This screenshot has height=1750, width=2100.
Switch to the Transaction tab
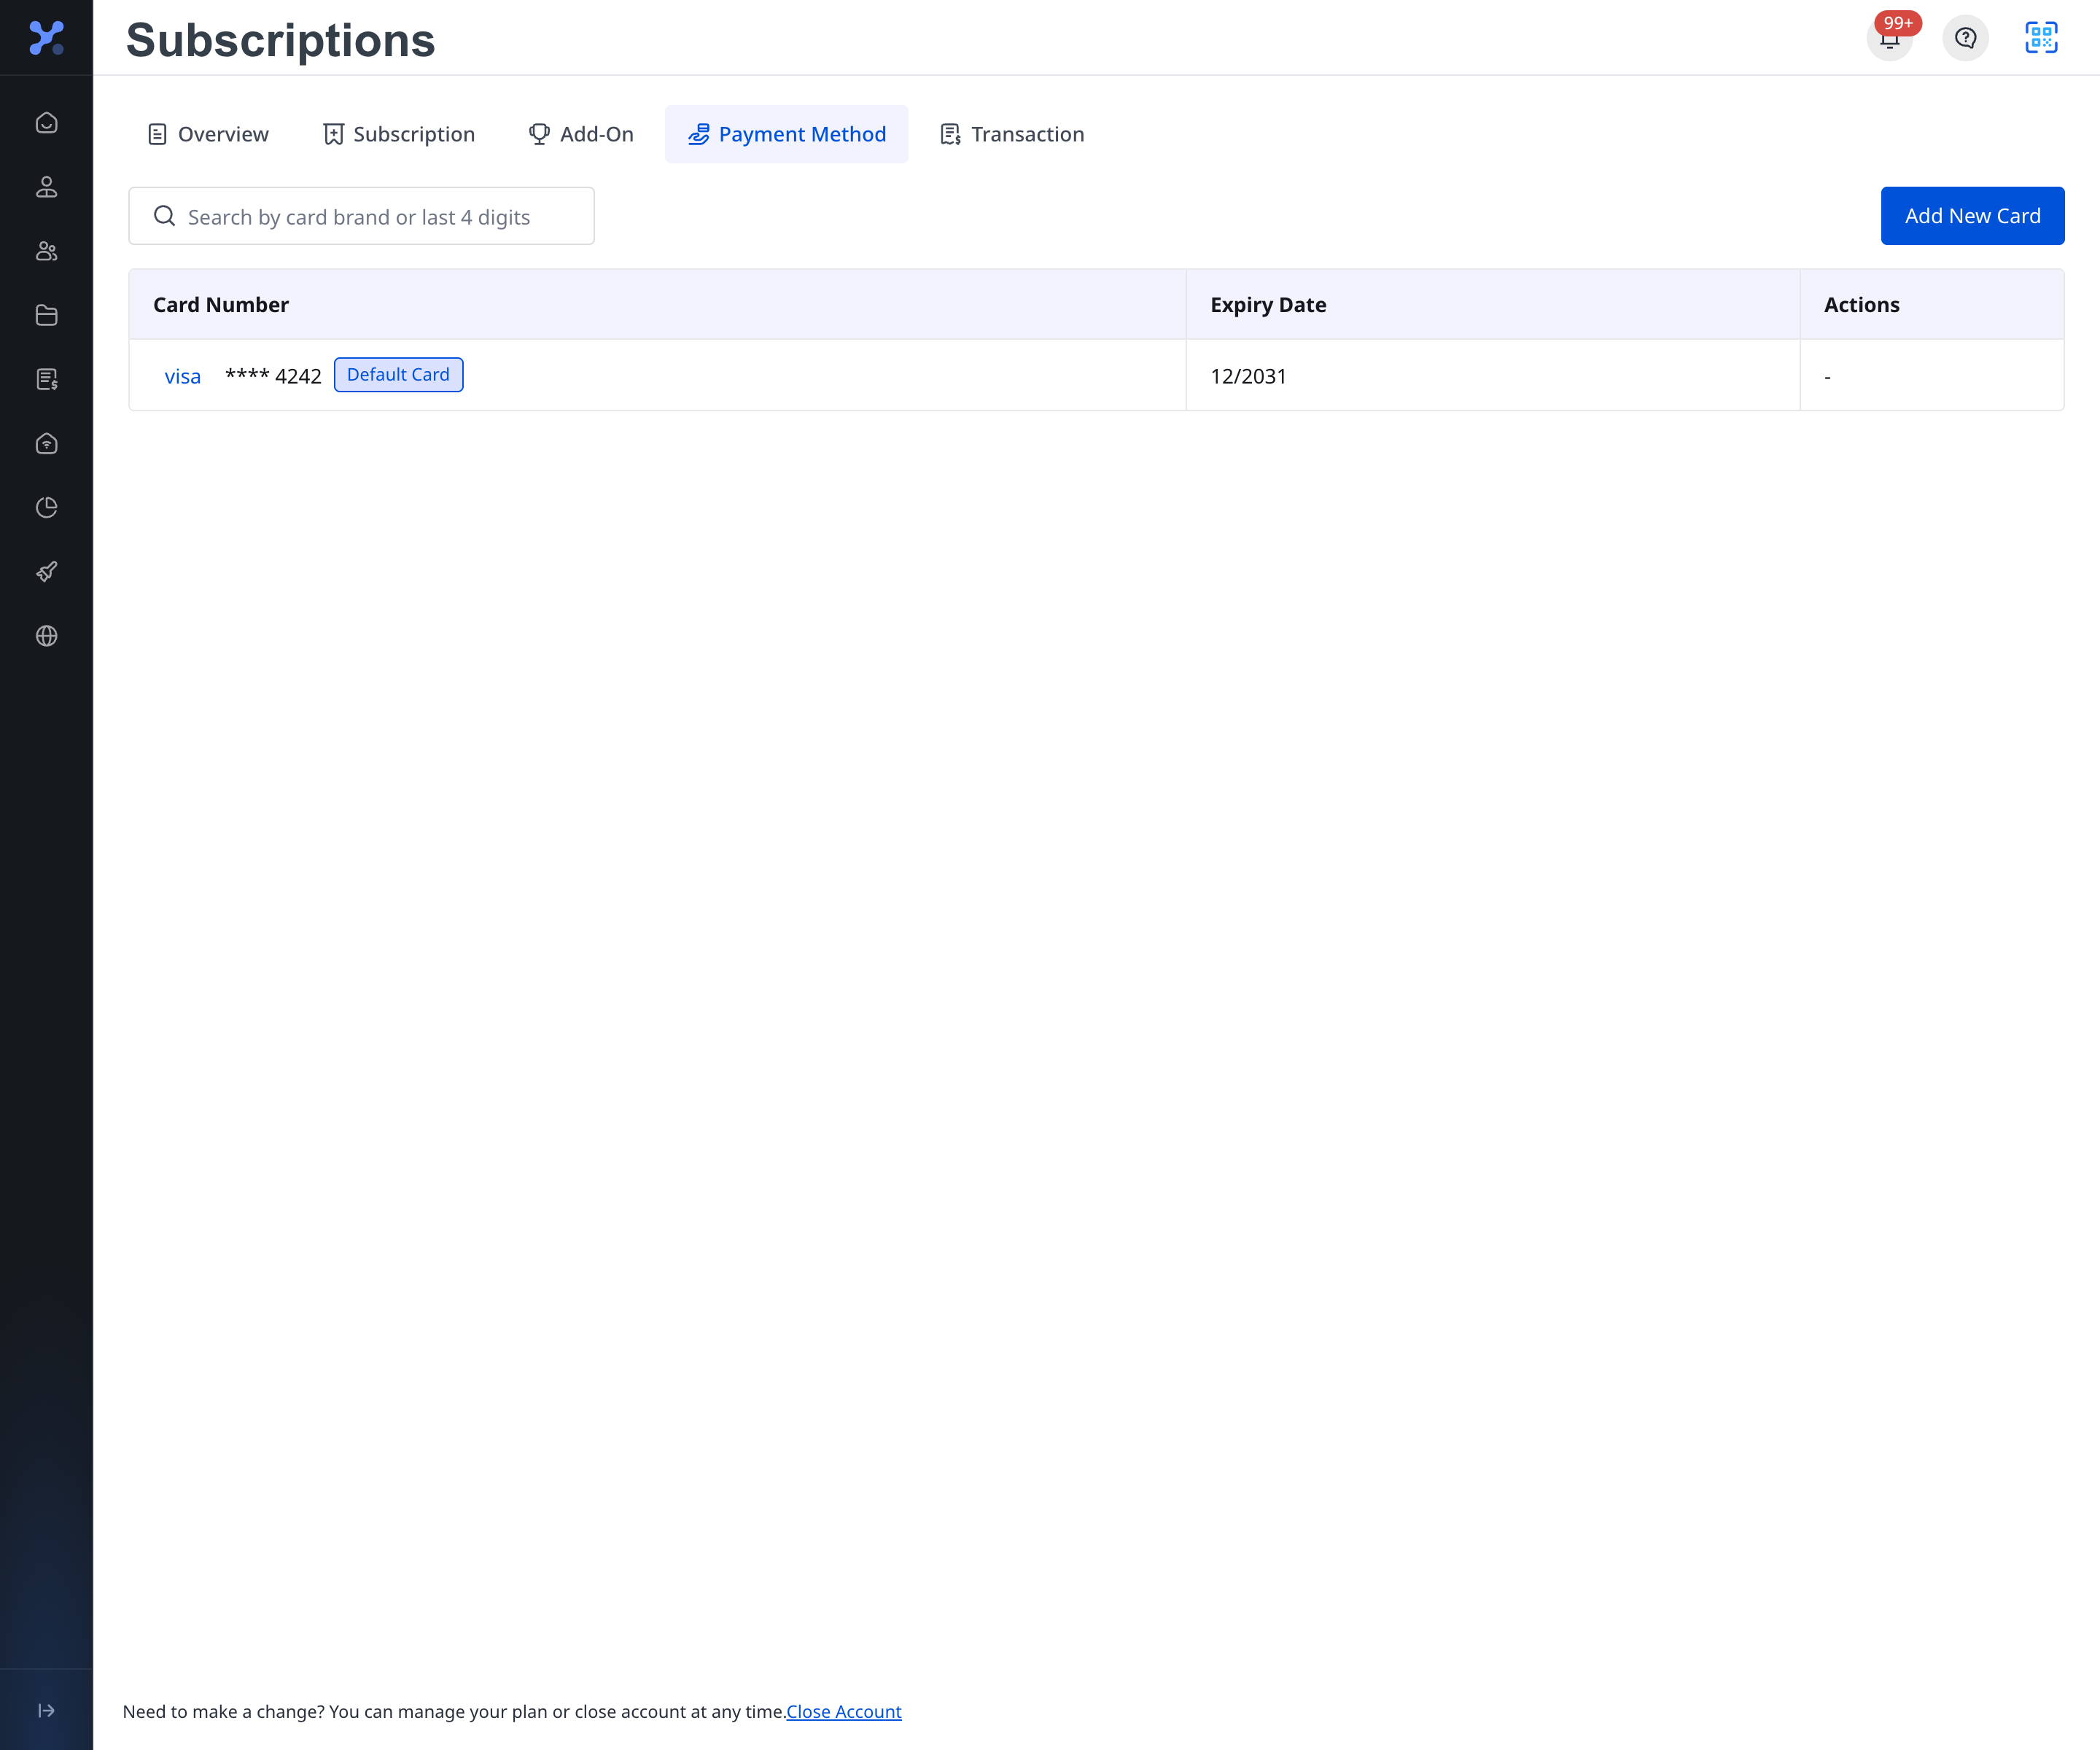1012,134
